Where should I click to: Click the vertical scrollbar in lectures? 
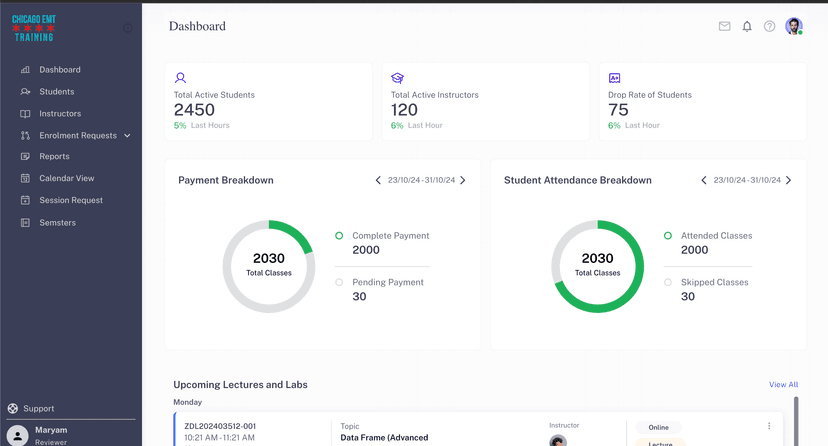796,420
